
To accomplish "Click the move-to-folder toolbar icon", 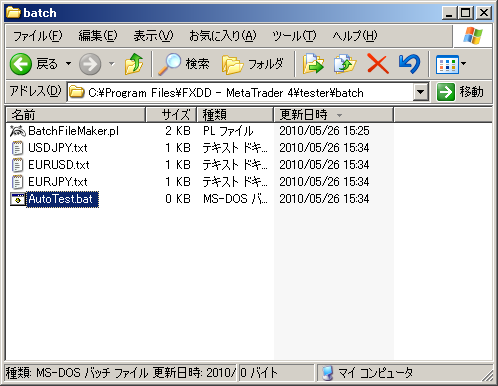I will (313, 64).
